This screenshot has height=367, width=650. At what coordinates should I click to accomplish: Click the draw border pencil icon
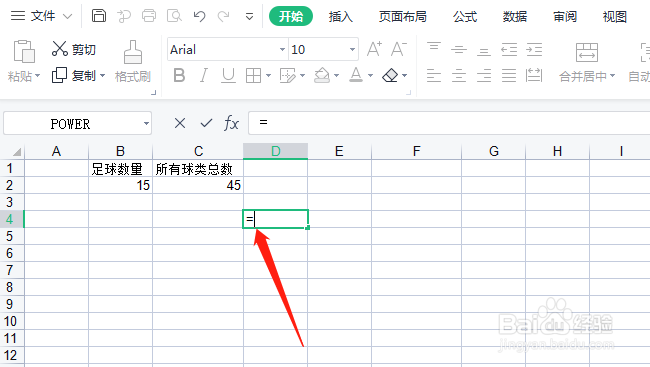pos(288,76)
